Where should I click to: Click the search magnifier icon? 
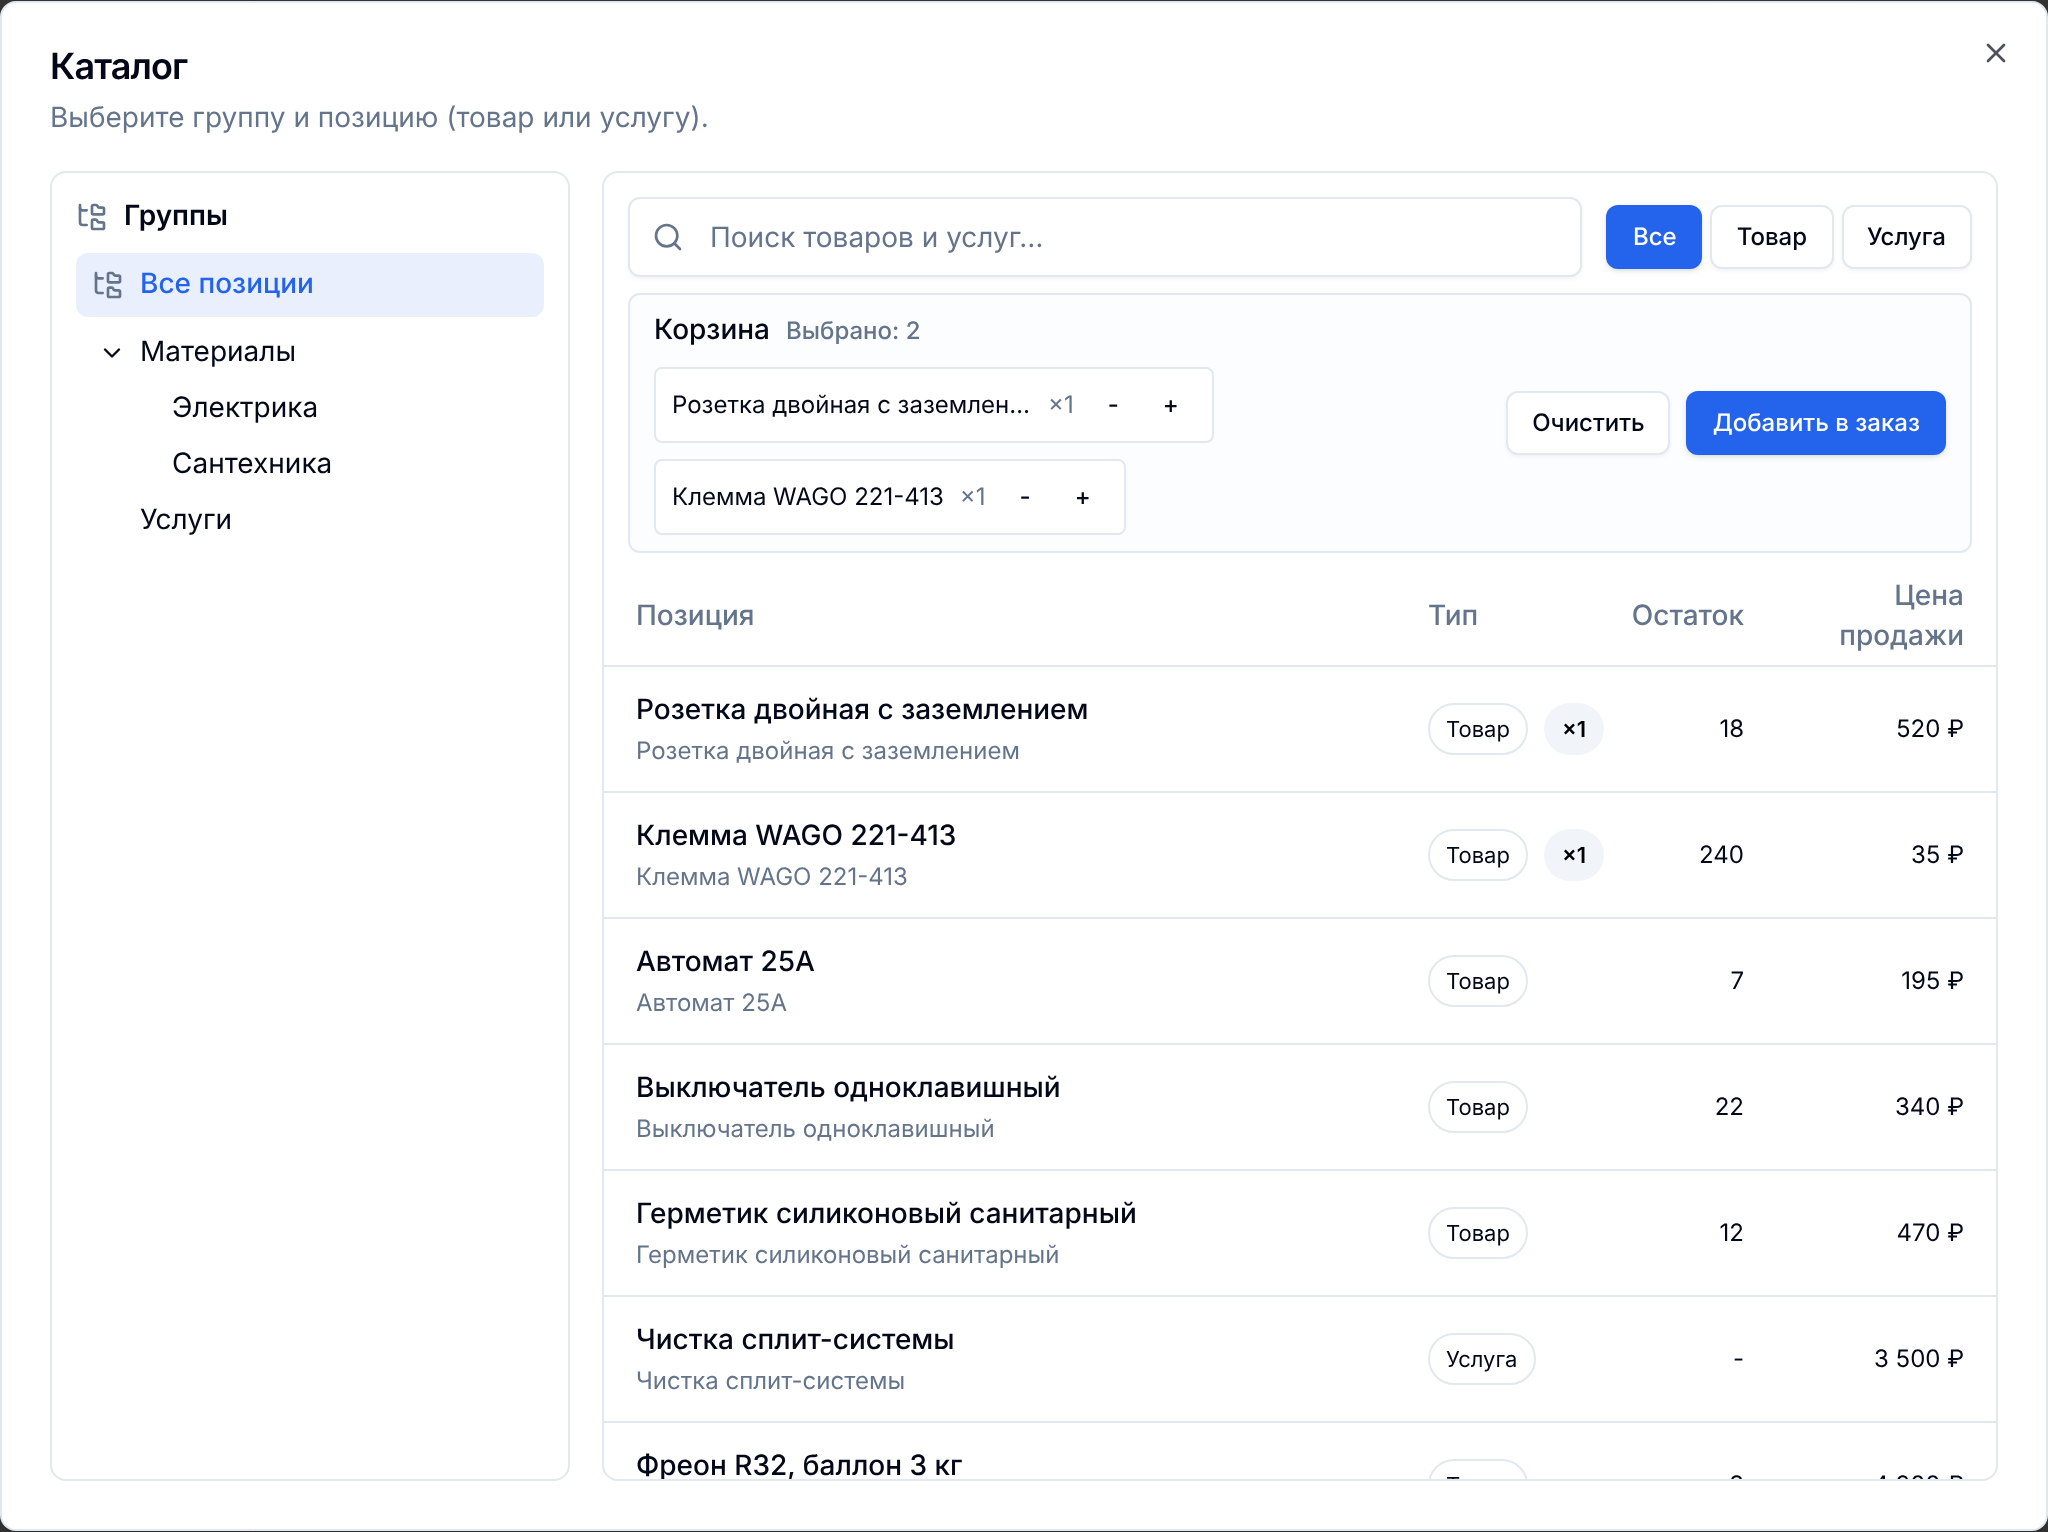pyautogui.click(x=668, y=237)
